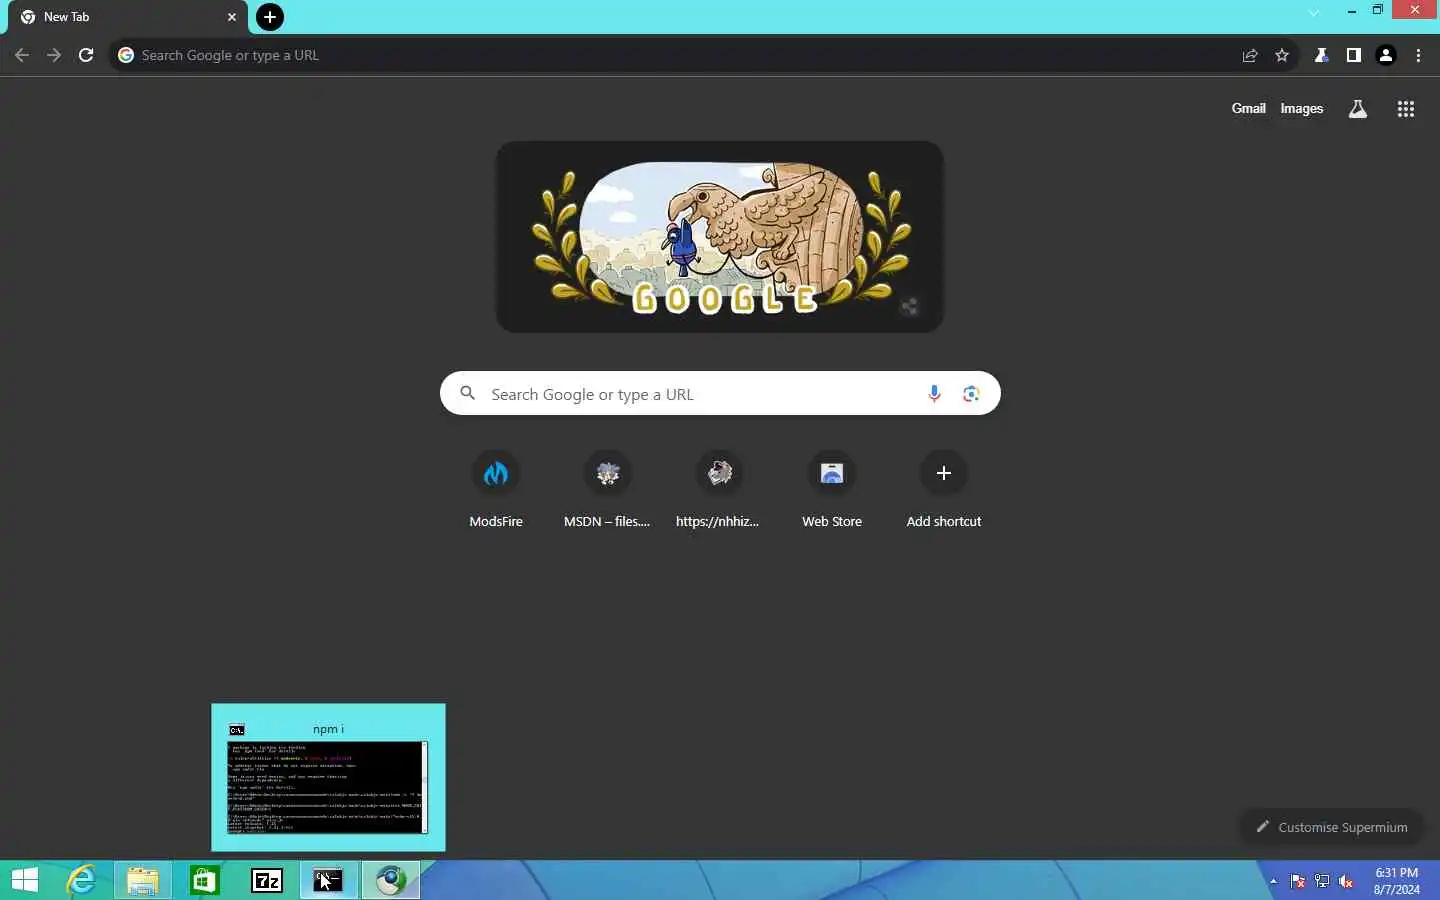Open the ModsFire shortcut
The height and width of the screenshot is (900, 1440).
pyautogui.click(x=496, y=490)
